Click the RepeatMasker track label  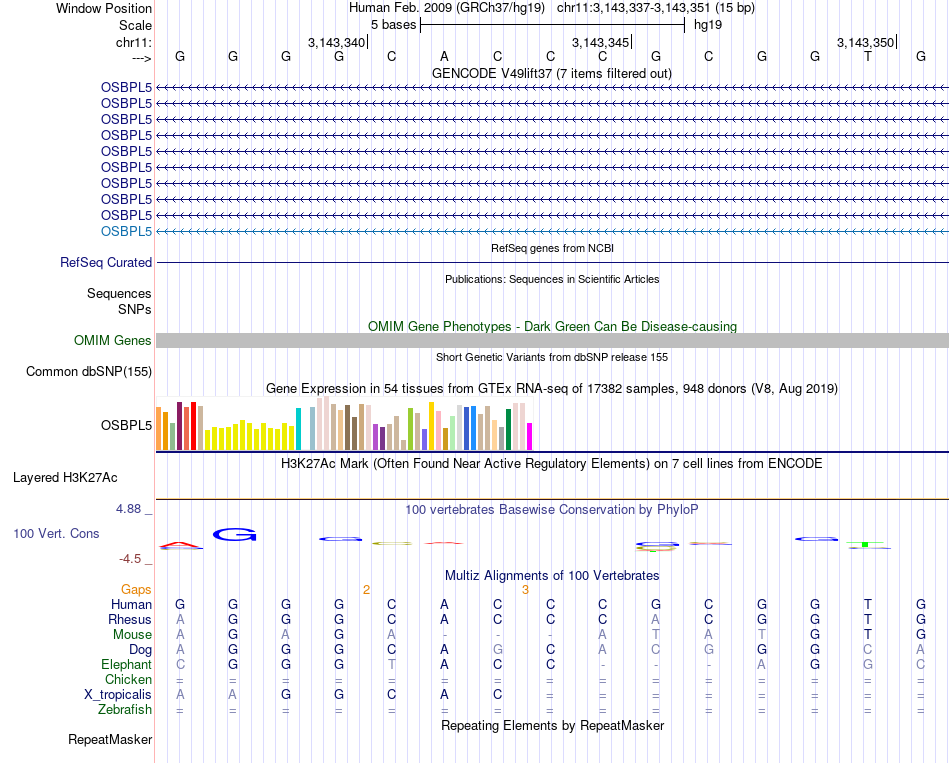(110, 739)
